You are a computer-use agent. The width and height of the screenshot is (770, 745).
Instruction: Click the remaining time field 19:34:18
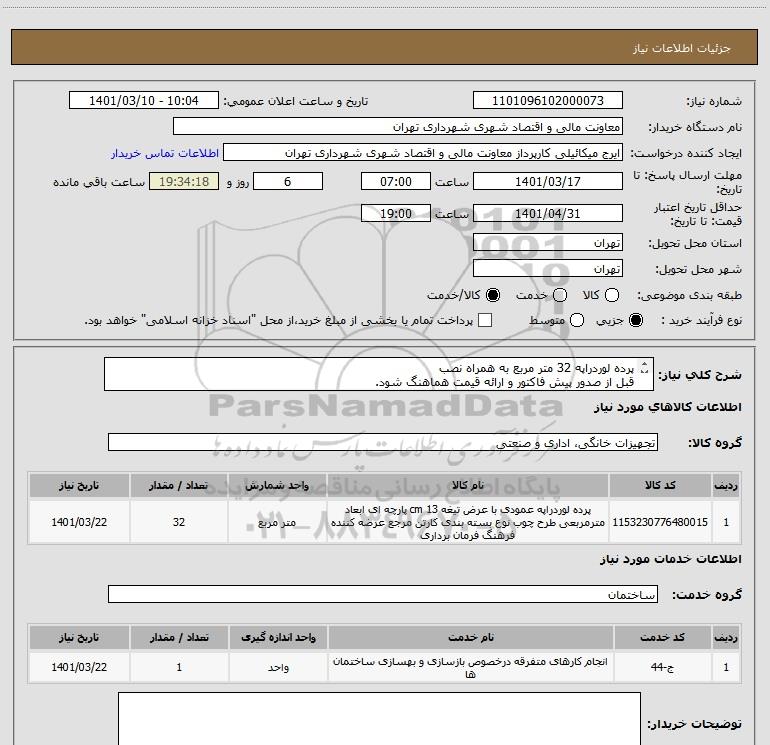click(x=184, y=181)
